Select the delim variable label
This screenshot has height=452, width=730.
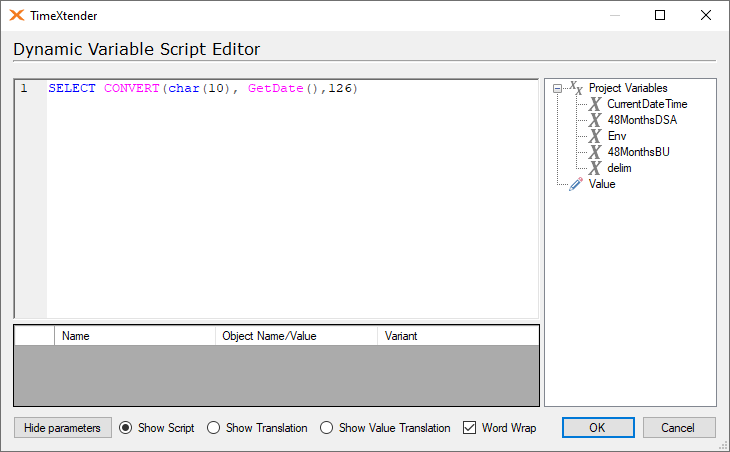pos(619,168)
